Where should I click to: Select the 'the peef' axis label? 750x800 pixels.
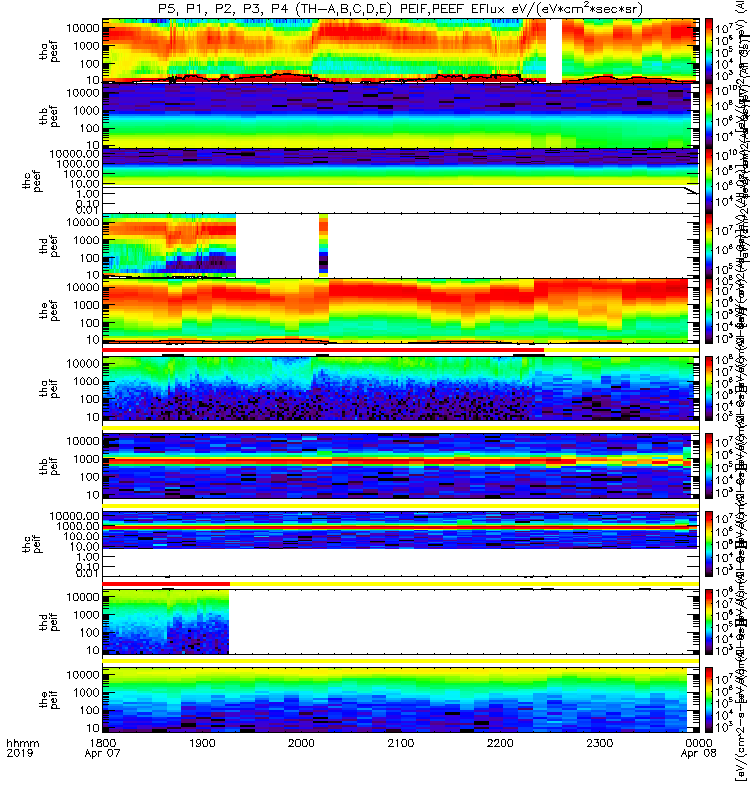(x=49, y=311)
